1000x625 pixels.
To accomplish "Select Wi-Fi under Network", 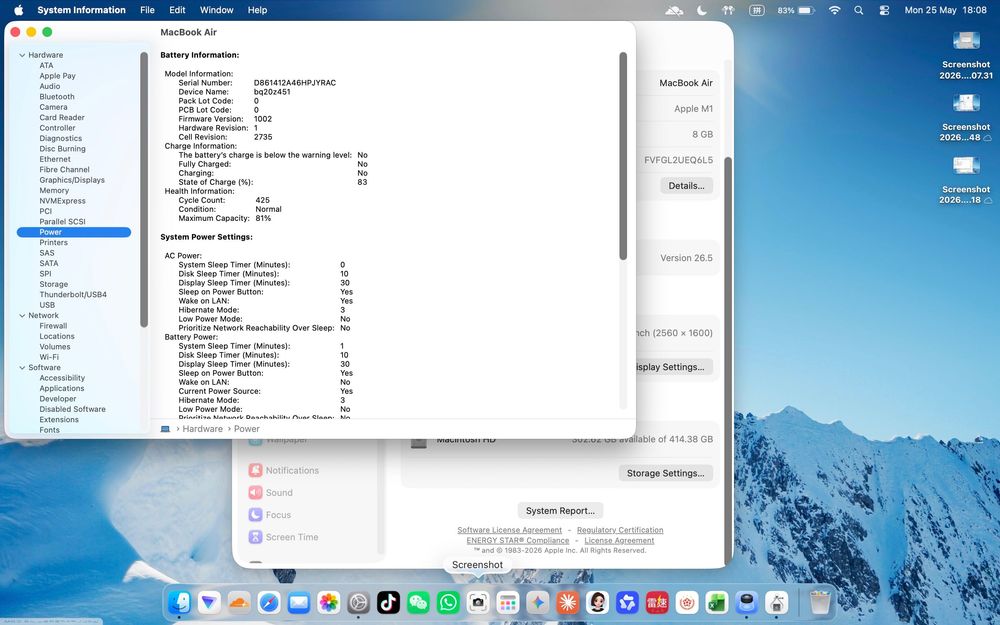I will tap(49, 357).
